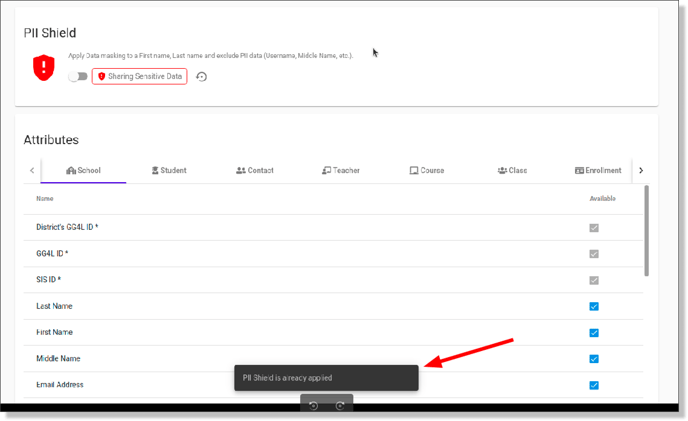Click the attributes list vertical scrollbar
688x421 pixels.
click(x=646, y=231)
